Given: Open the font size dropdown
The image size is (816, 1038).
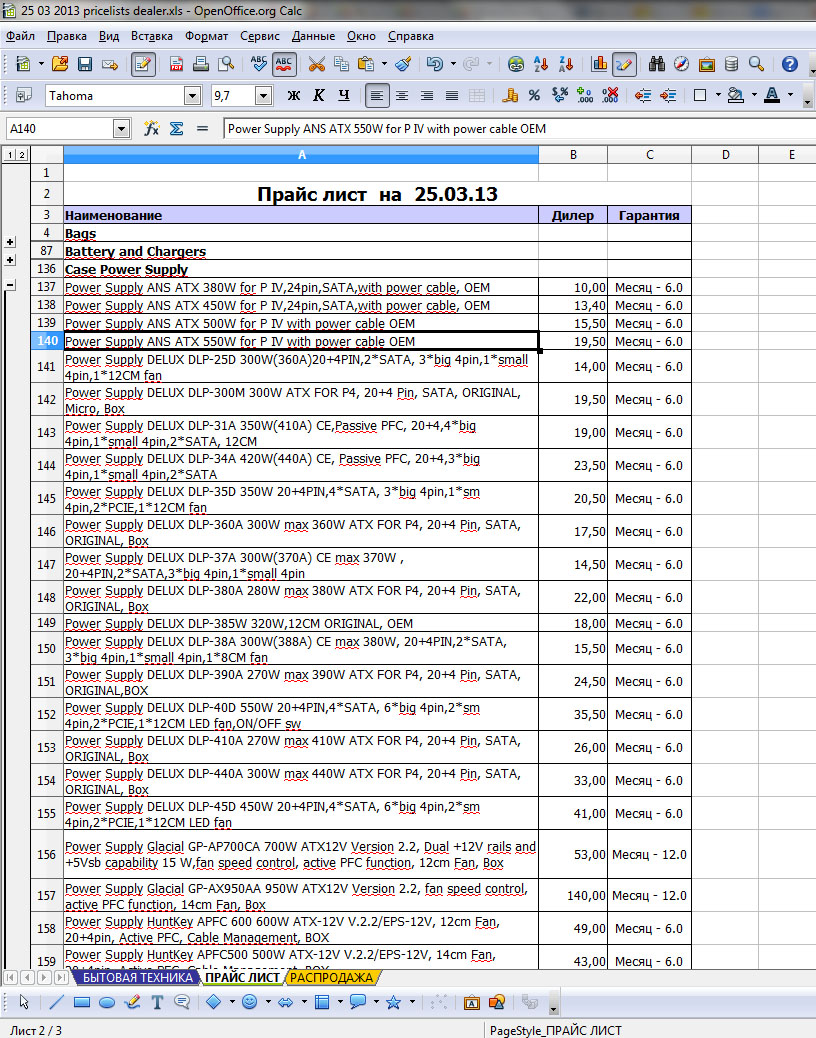Looking at the screenshot, I should pos(263,96).
